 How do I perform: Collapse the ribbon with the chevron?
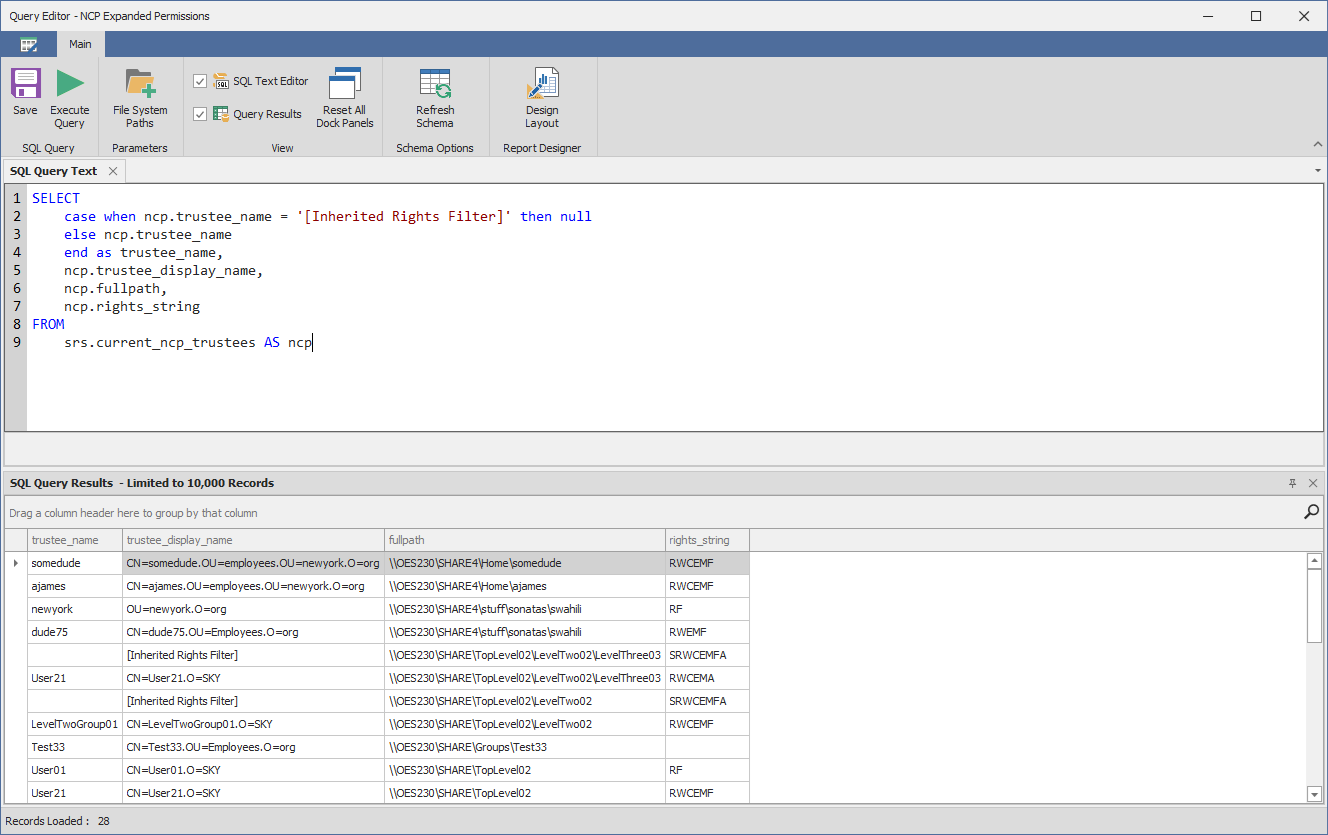(1317, 143)
